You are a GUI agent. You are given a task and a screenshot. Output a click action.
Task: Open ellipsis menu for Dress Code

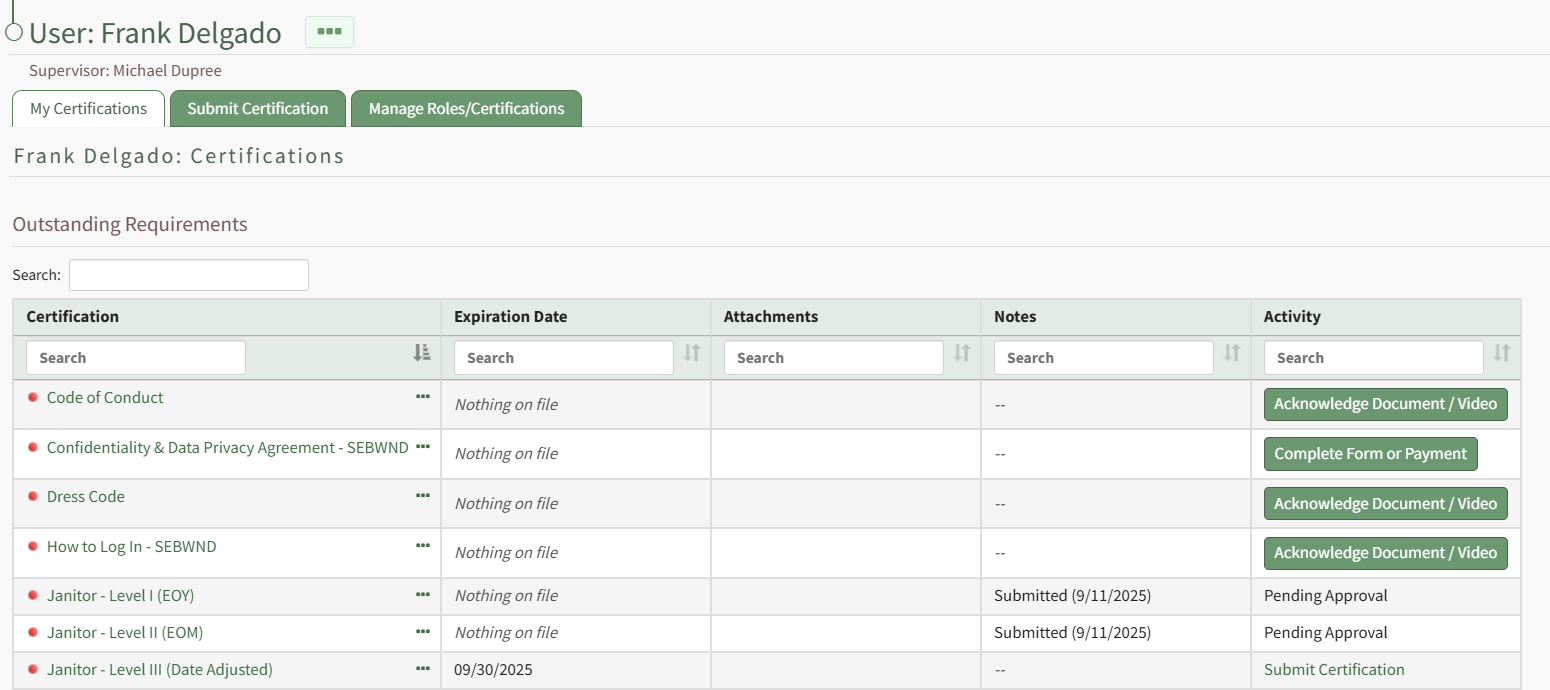click(x=423, y=496)
